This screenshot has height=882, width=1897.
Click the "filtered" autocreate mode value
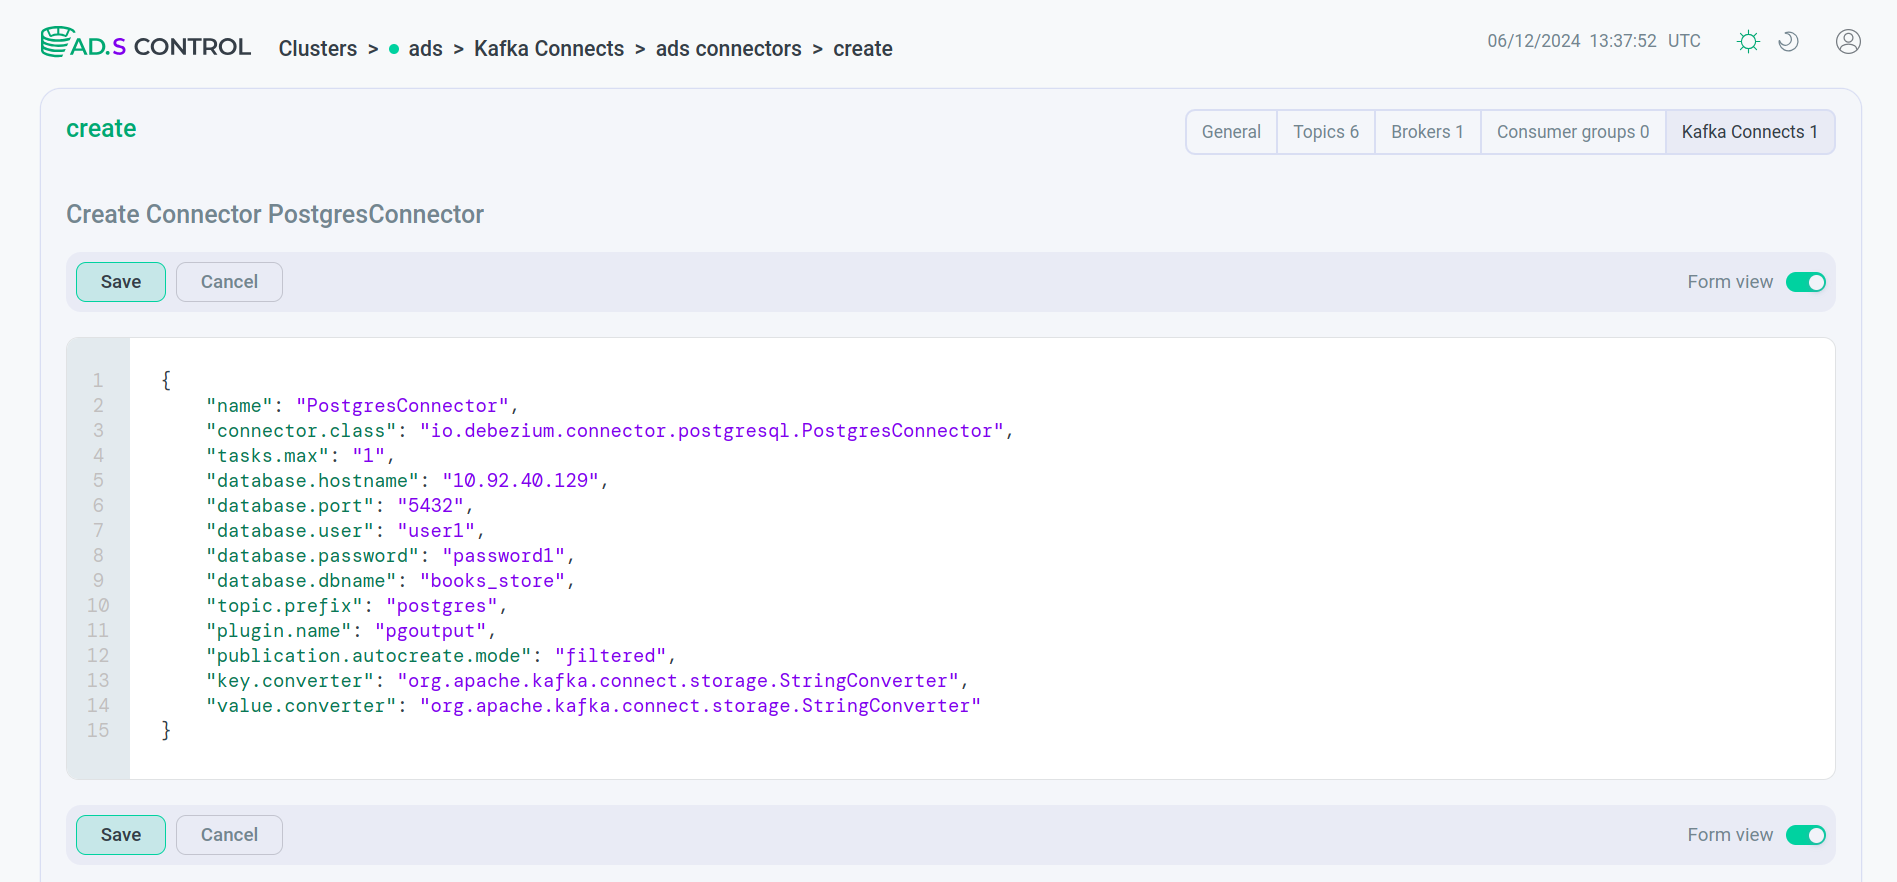click(610, 656)
